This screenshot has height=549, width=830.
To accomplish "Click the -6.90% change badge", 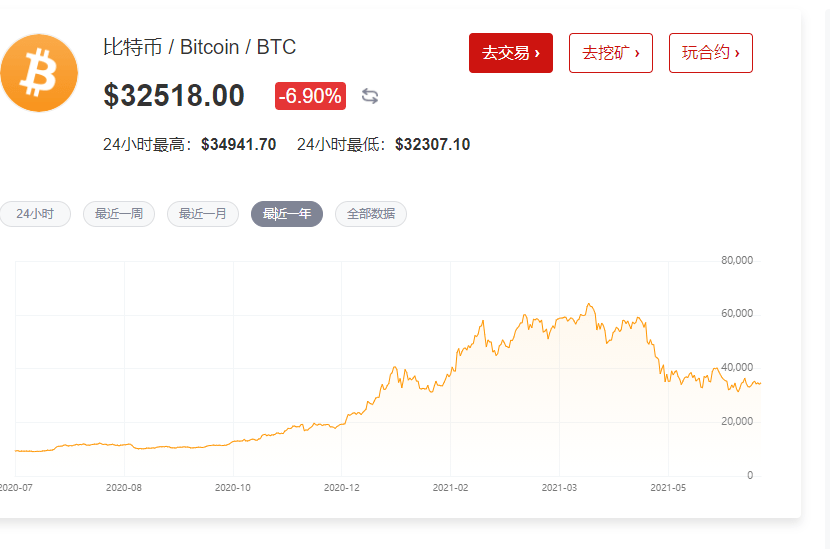I will click(x=310, y=96).
